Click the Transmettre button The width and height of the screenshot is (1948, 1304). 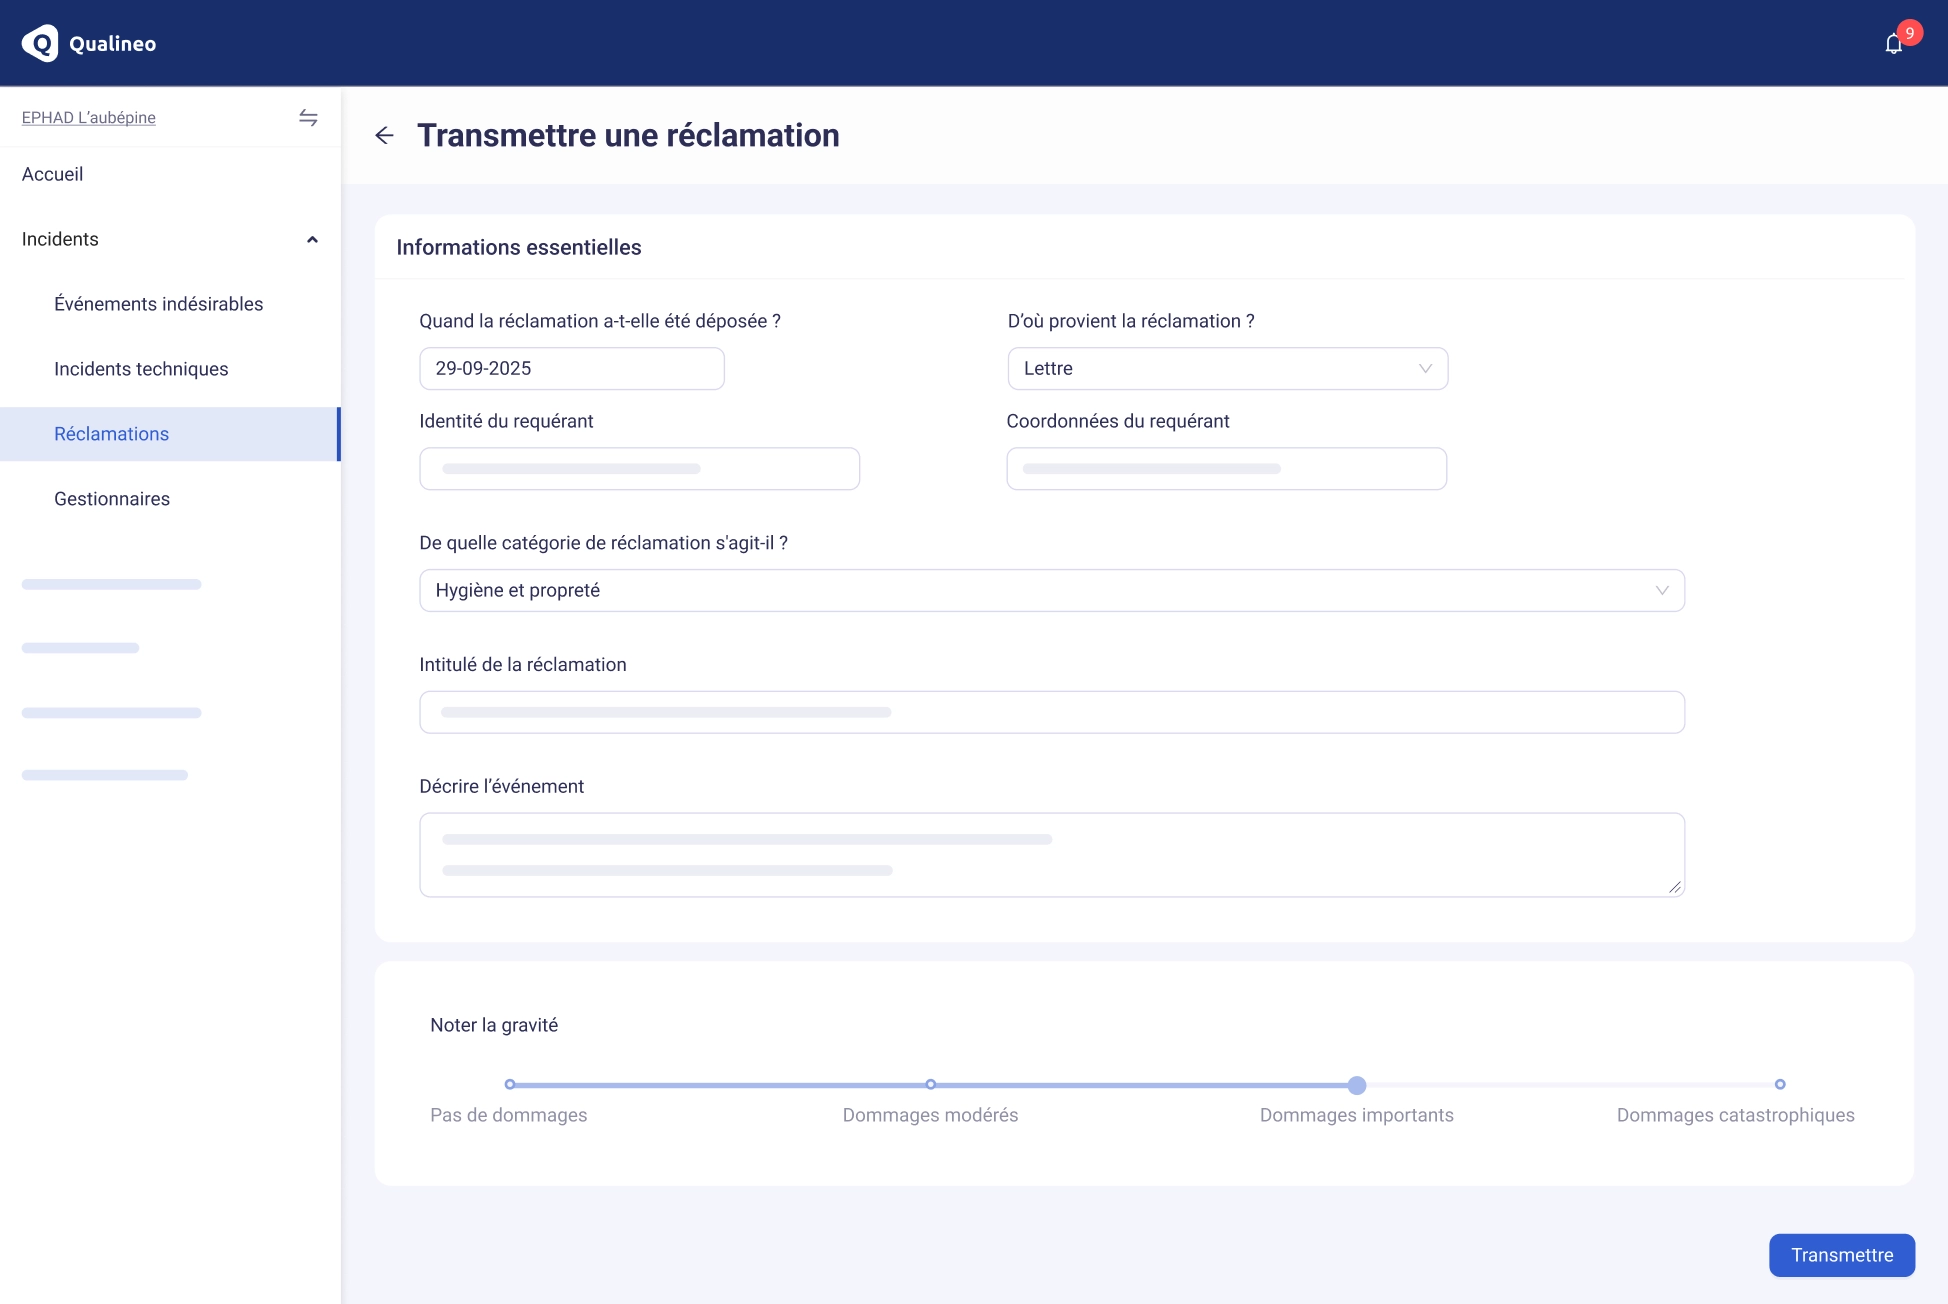point(1841,1255)
